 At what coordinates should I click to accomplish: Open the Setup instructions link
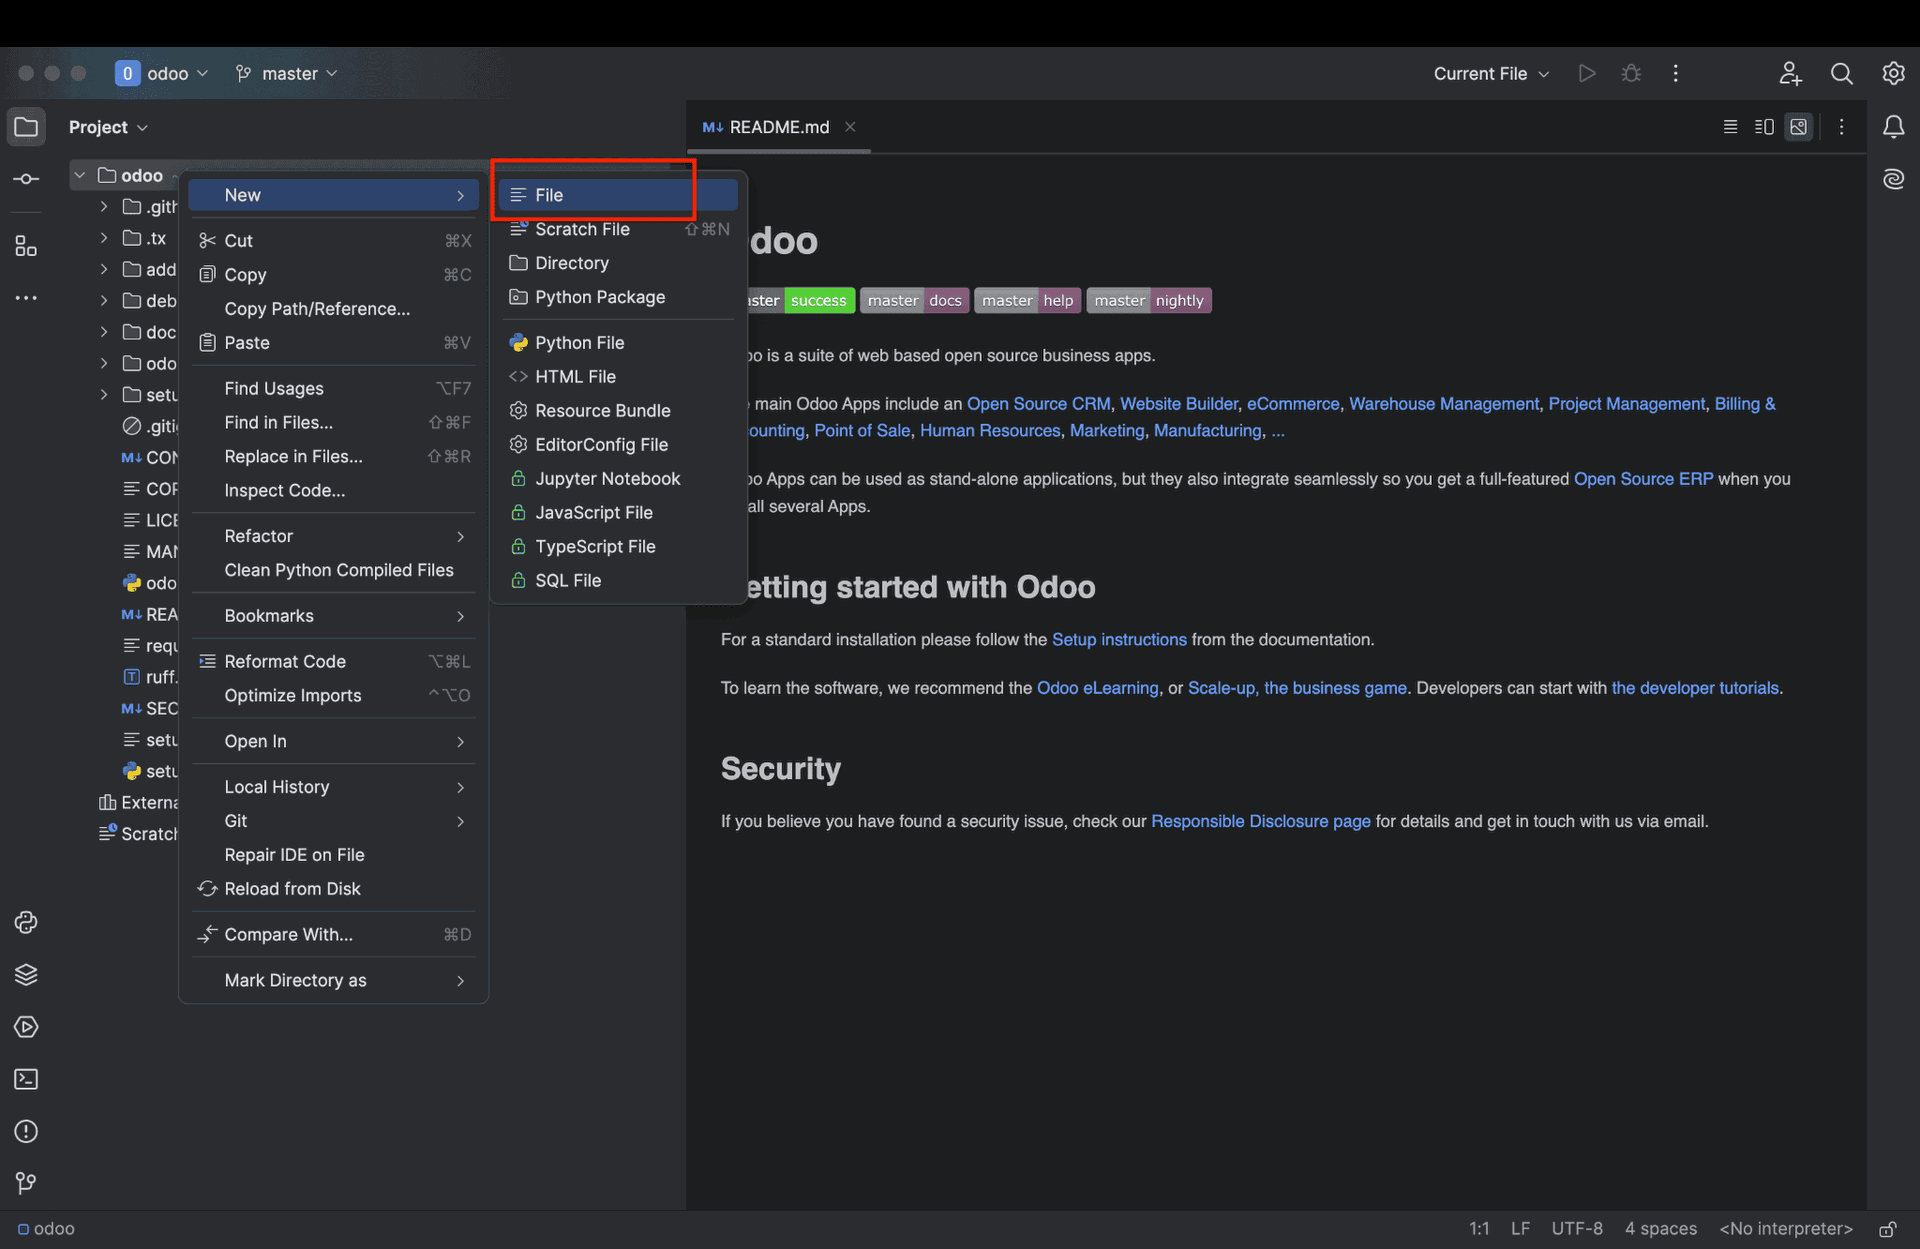coord(1118,640)
